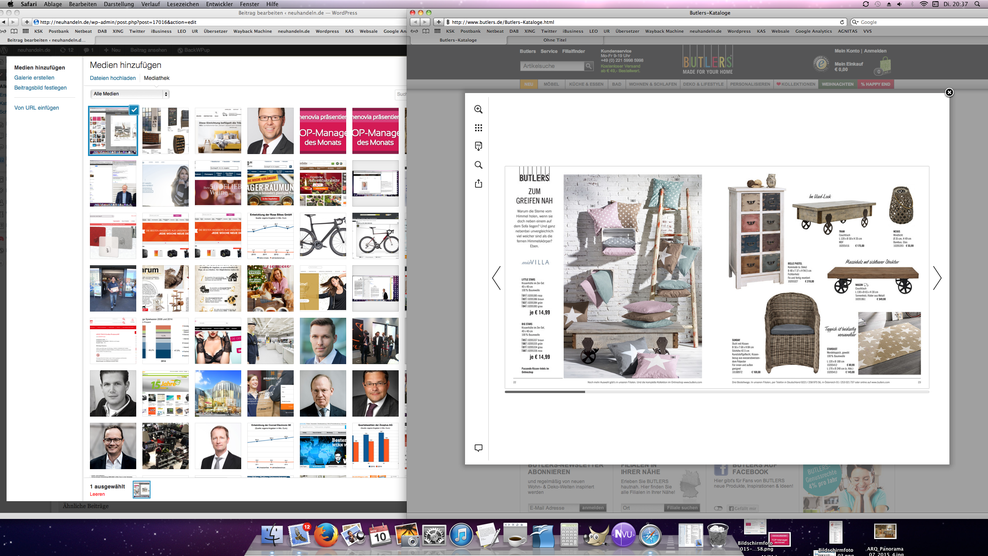
Task: Open the '% HAPPY END' sale category
Action: point(875,84)
